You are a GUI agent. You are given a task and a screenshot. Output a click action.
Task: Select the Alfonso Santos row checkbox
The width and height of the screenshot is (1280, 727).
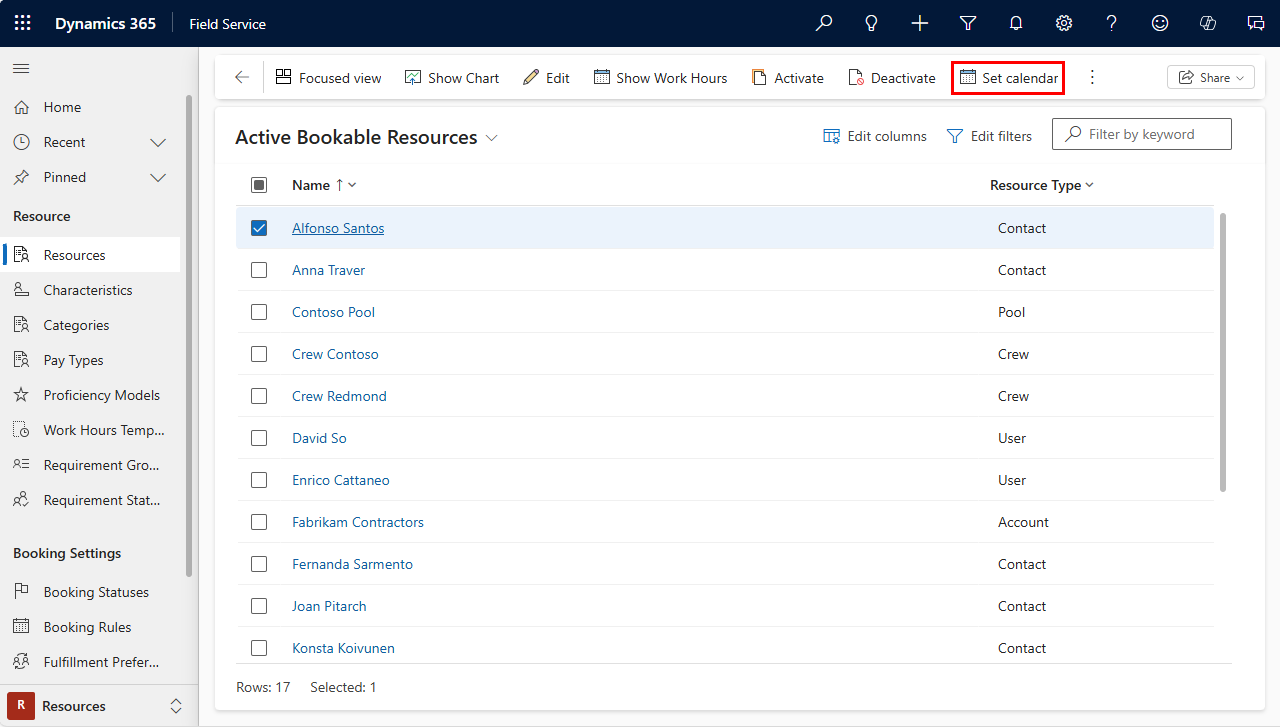[x=259, y=227]
